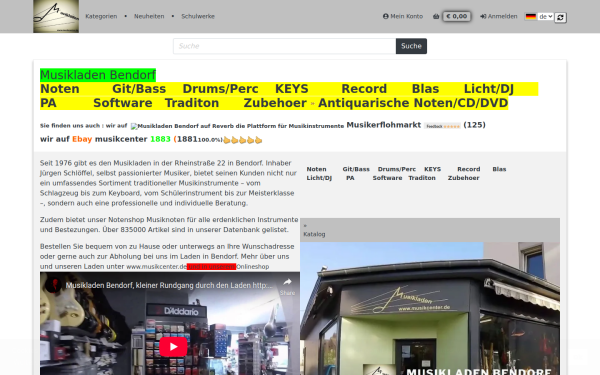Viewport: 600px width, 375px height.
Task: Click Anmelden to log in
Action: click(x=499, y=16)
